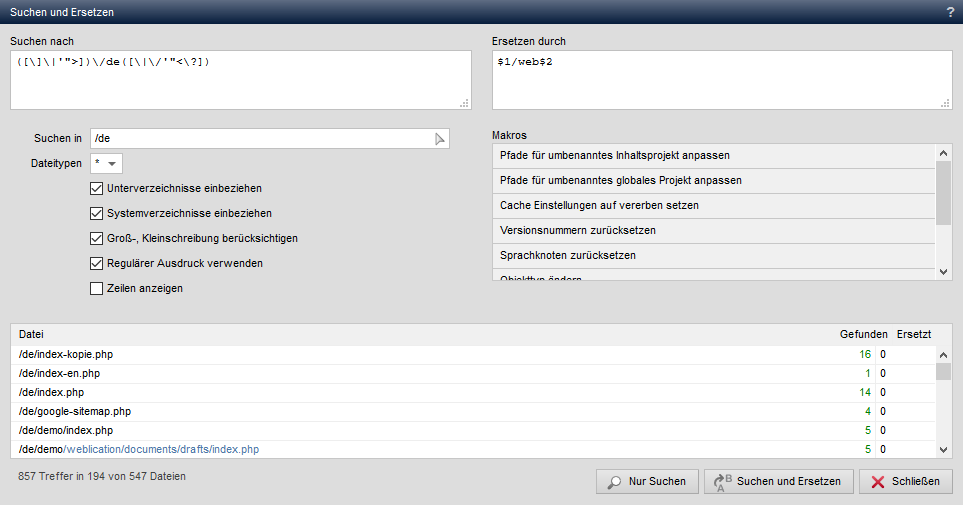The width and height of the screenshot is (963, 505).
Task: Click the Suchen und Ersetzen button
Action: tap(779, 482)
